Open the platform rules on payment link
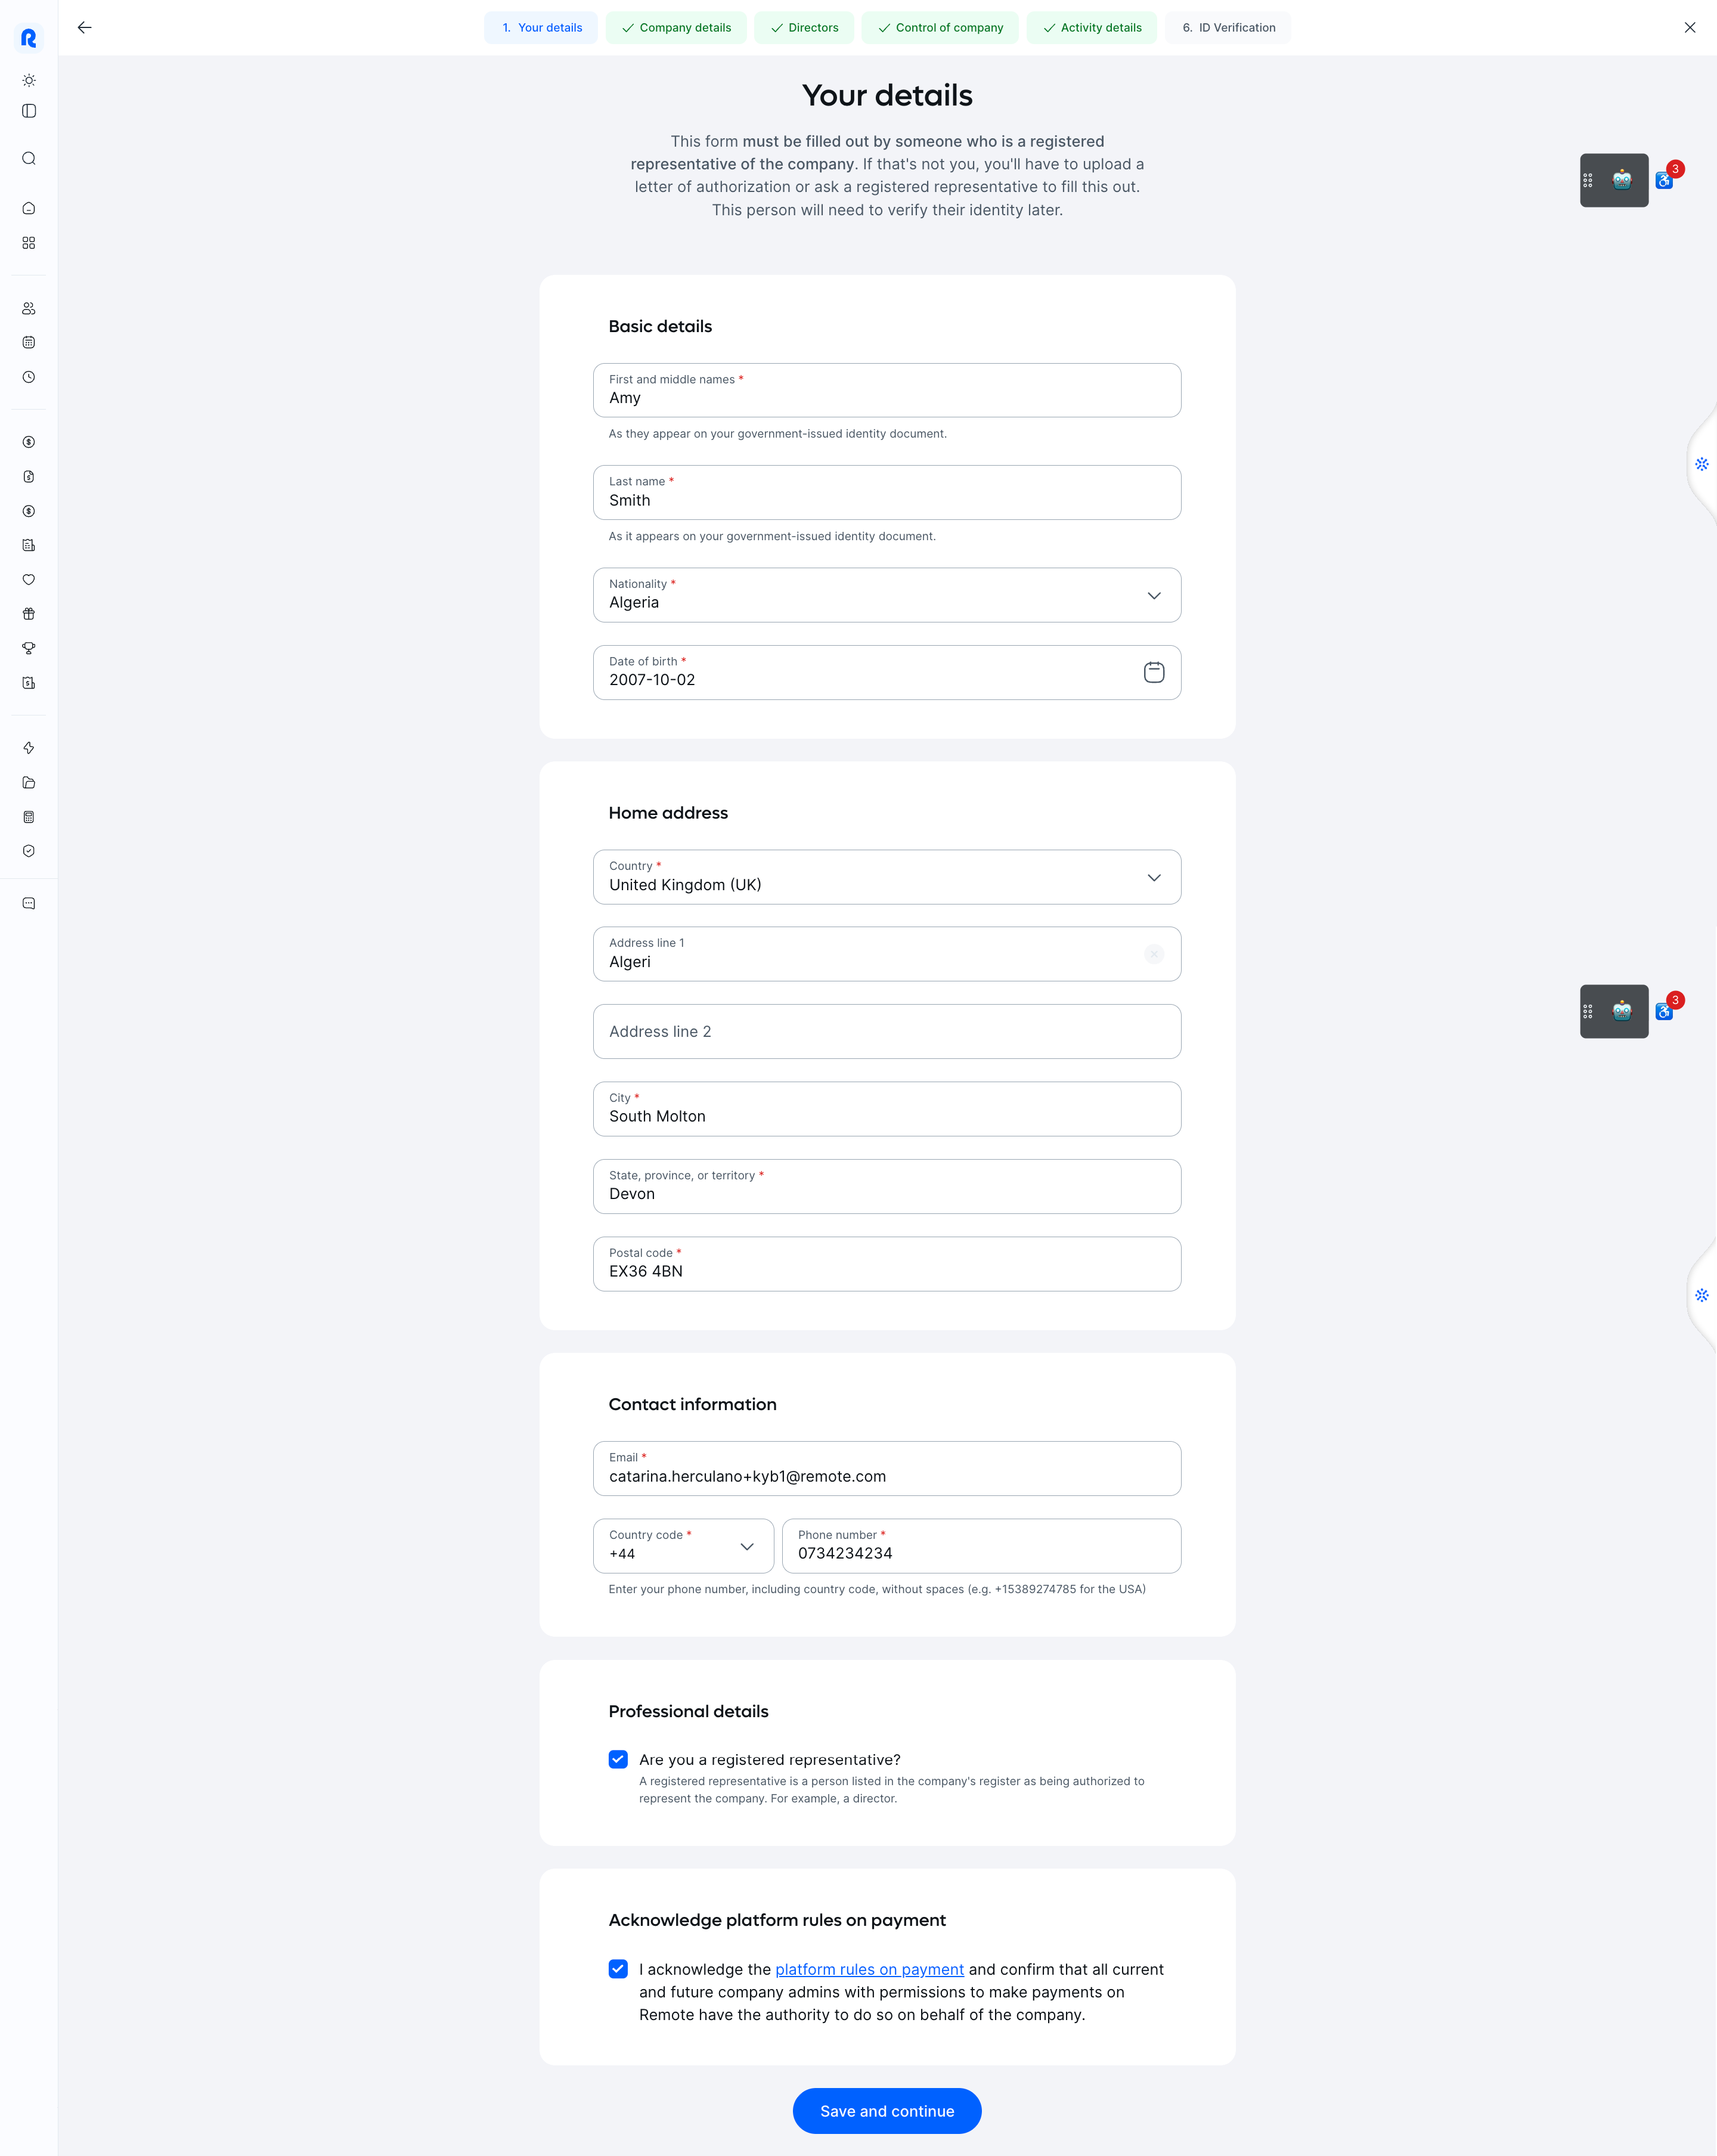 coord(869,1969)
